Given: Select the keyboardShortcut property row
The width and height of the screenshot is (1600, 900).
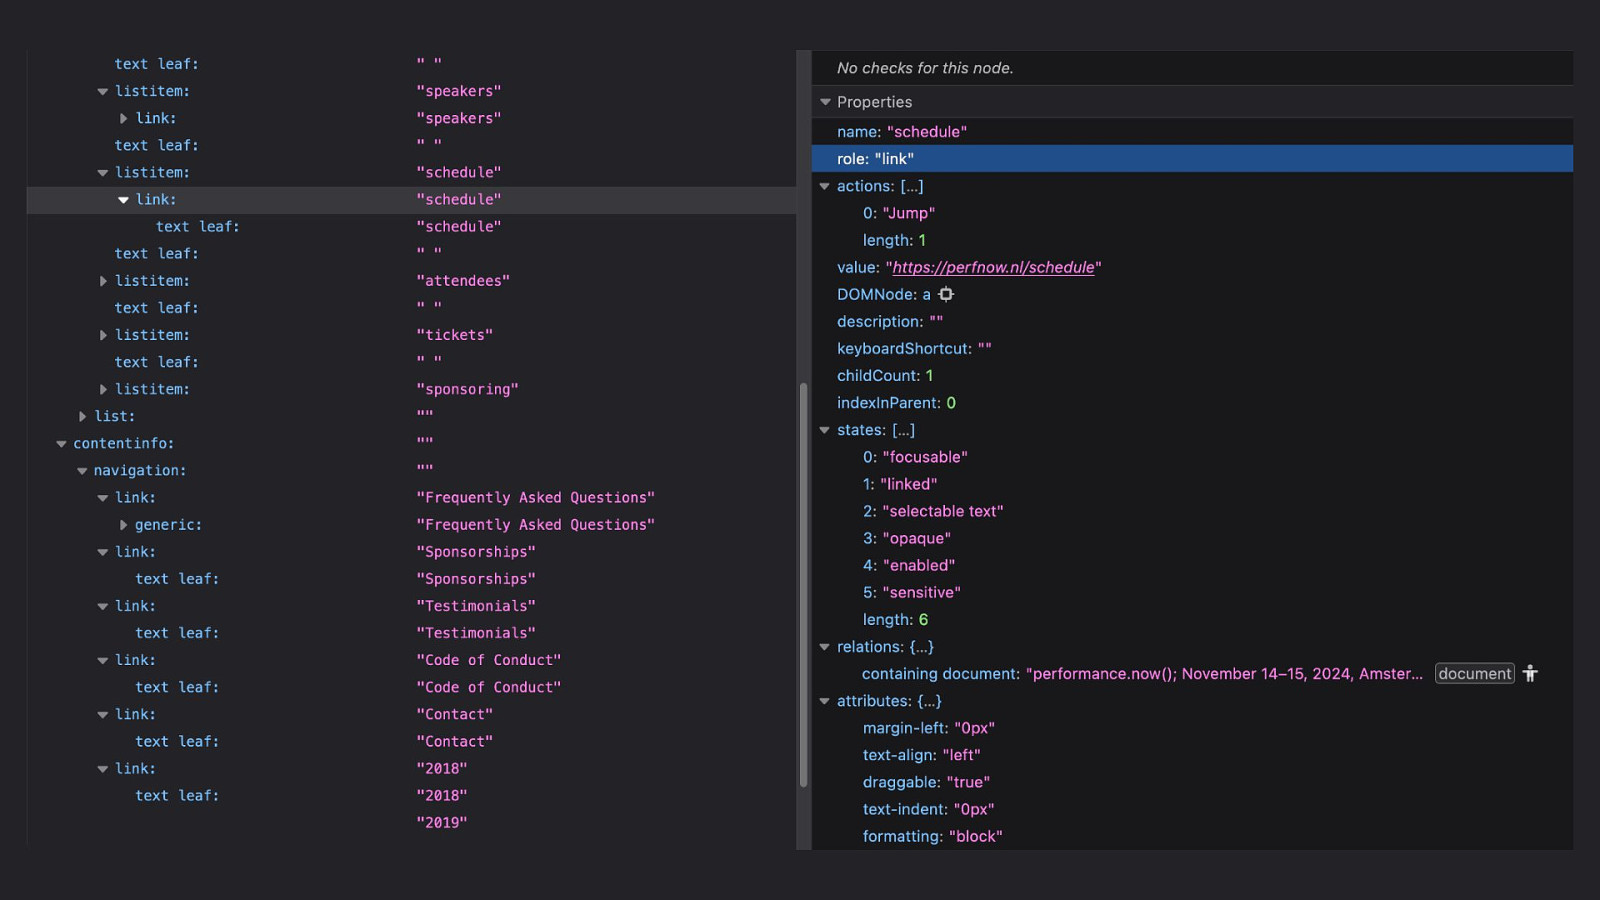Looking at the screenshot, I should (x=1192, y=349).
